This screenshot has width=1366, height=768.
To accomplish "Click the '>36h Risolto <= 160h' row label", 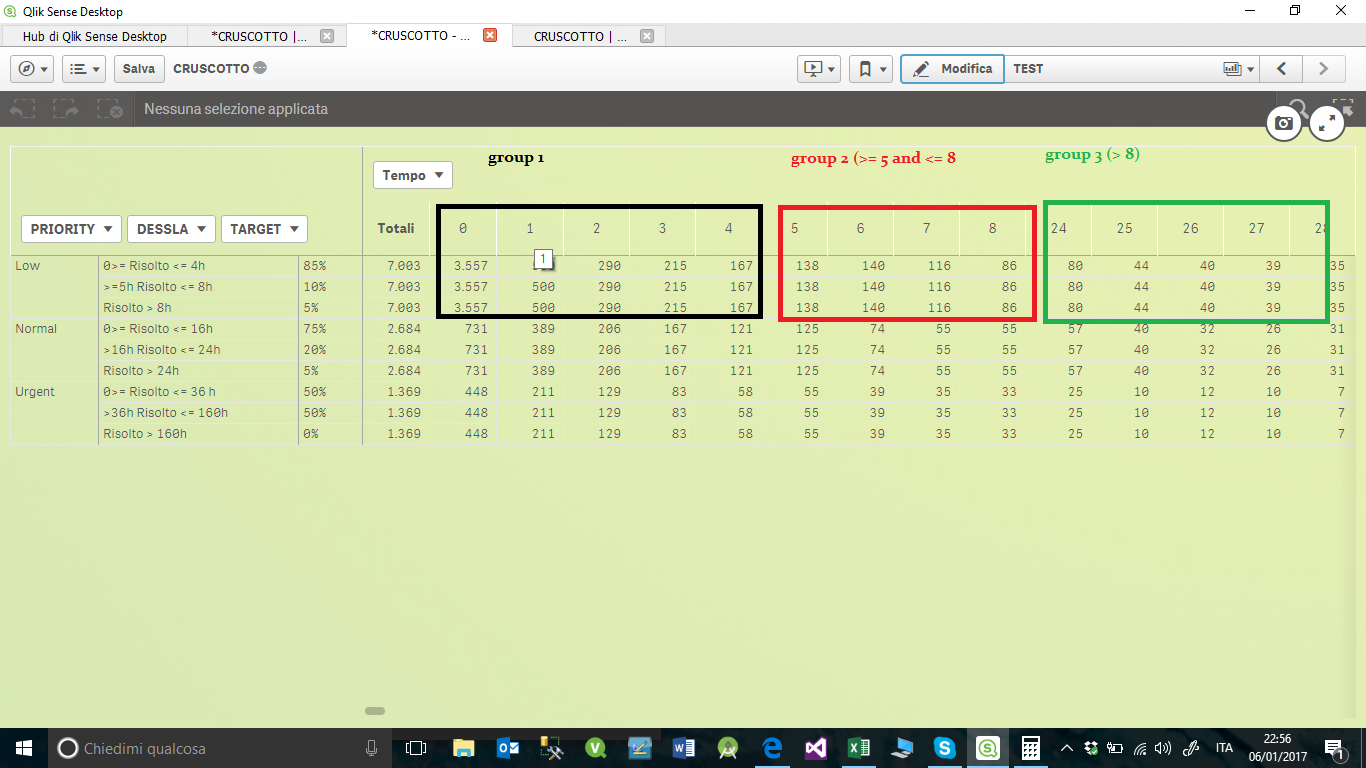I will click(165, 412).
